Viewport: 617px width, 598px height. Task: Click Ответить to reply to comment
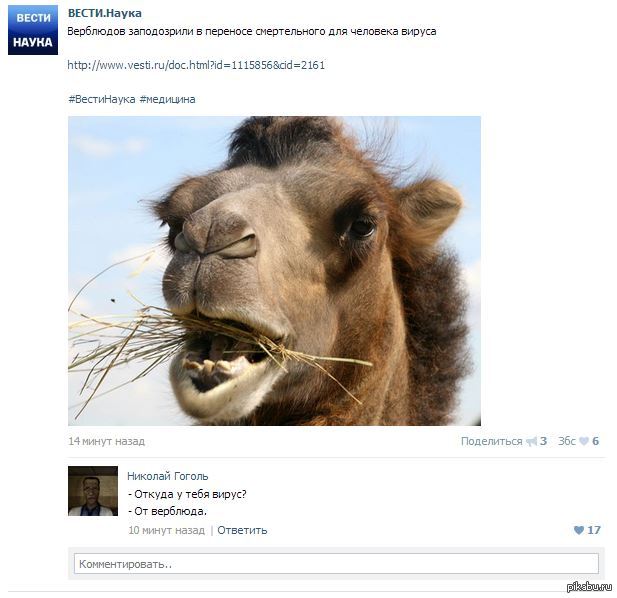pyautogui.click(x=242, y=530)
